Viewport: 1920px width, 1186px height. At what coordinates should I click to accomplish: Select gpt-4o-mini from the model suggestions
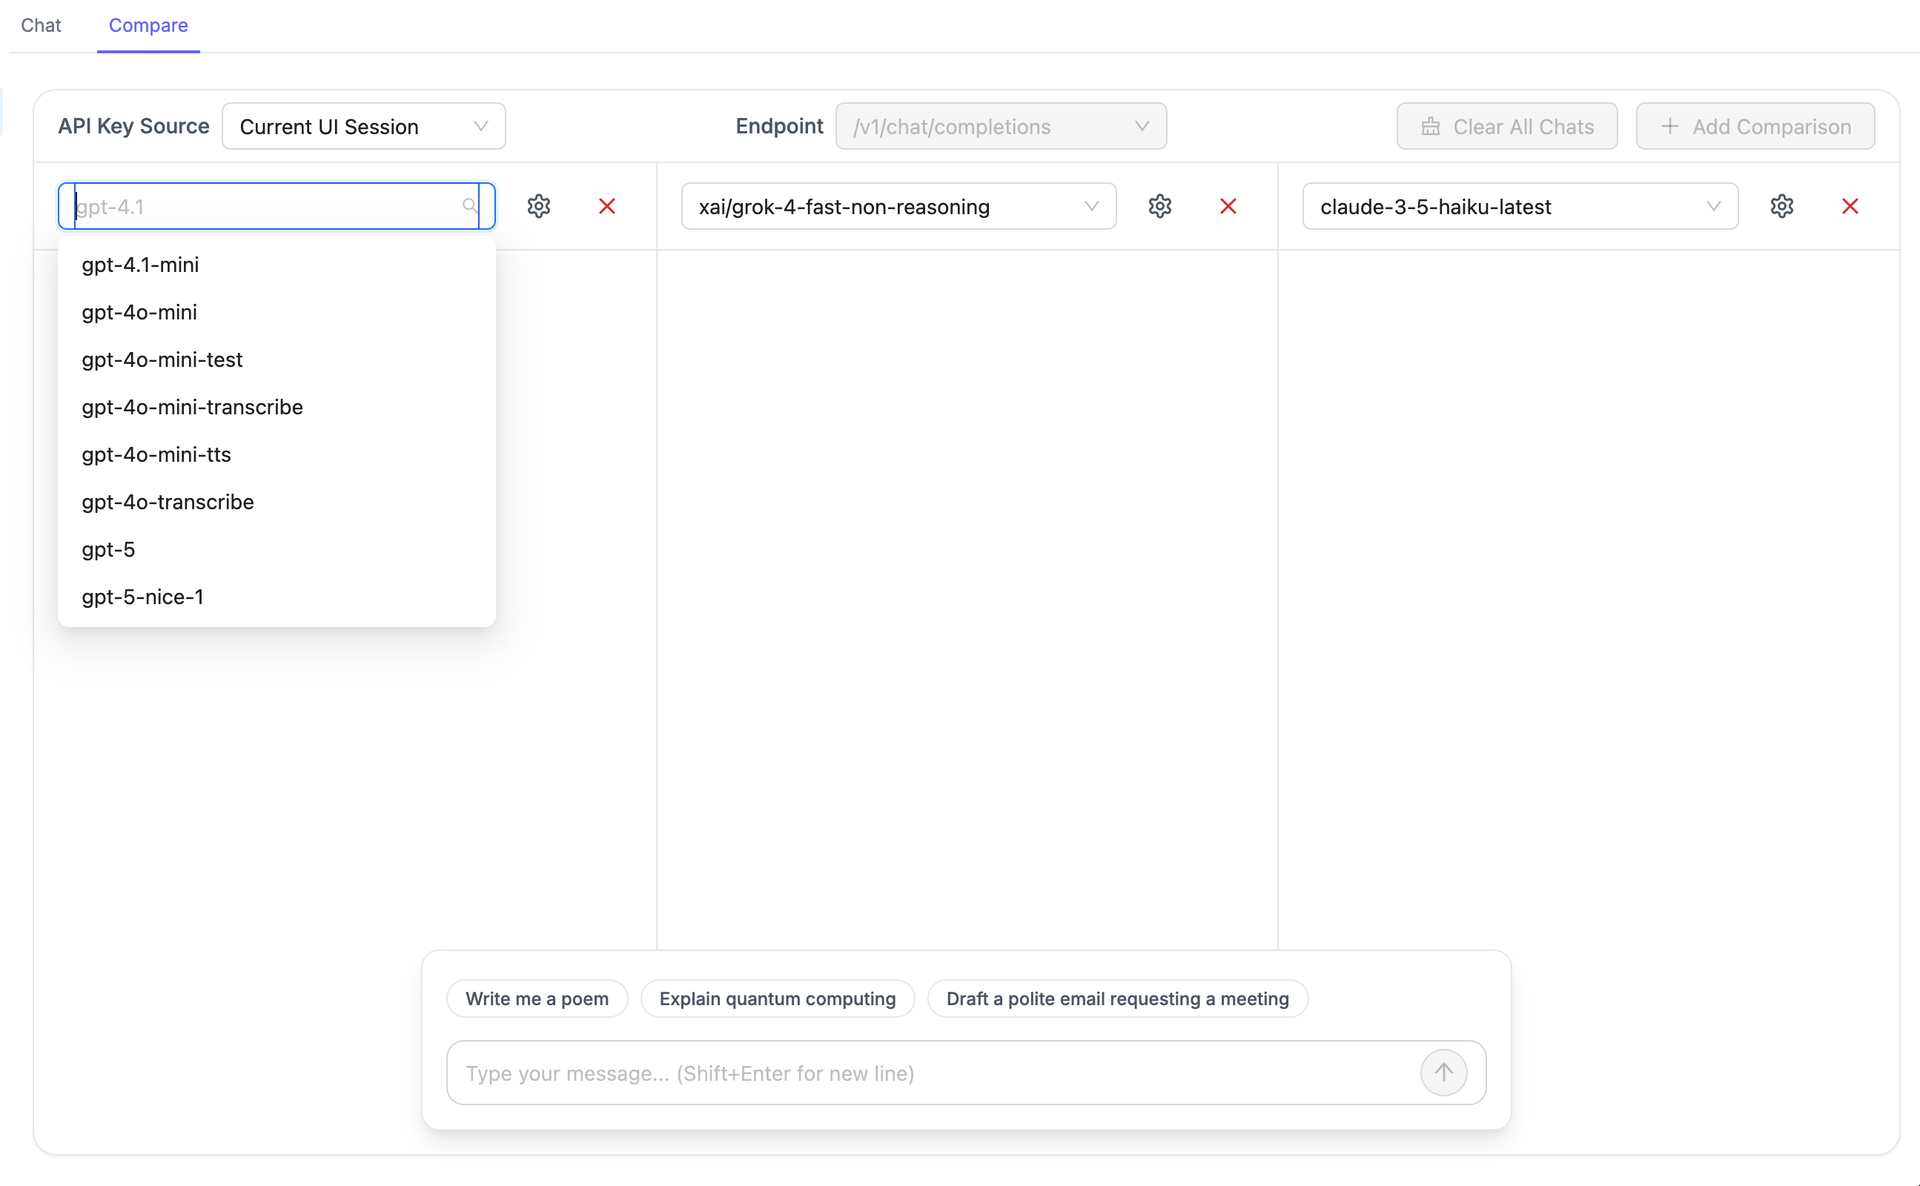click(139, 312)
